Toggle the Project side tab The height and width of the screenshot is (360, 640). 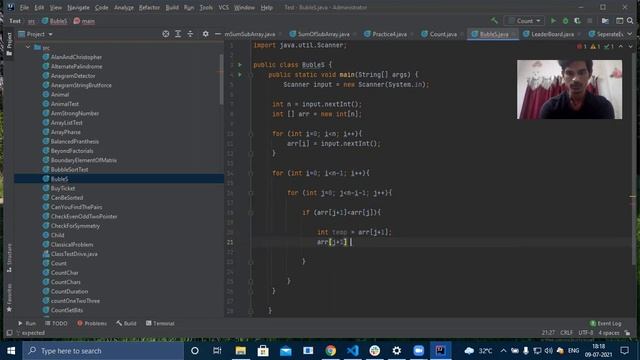(9, 44)
